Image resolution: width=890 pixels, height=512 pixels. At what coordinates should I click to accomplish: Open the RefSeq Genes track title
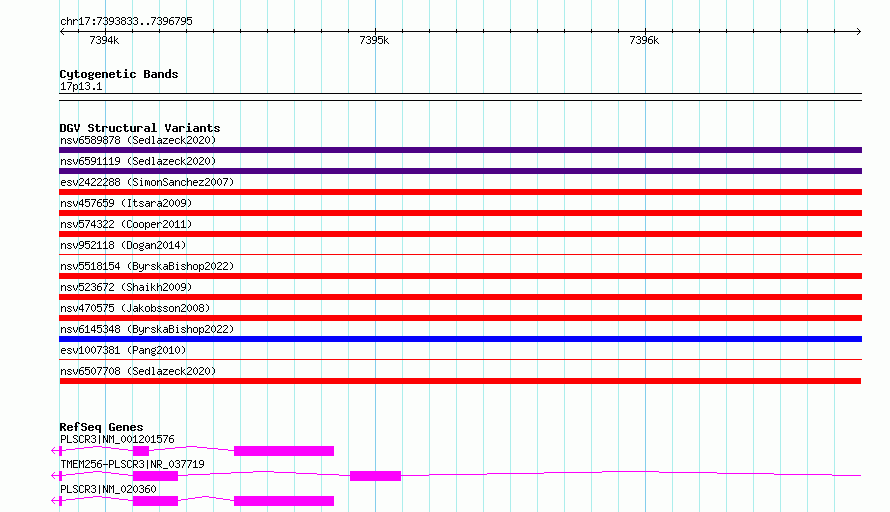(x=101, y=427)
